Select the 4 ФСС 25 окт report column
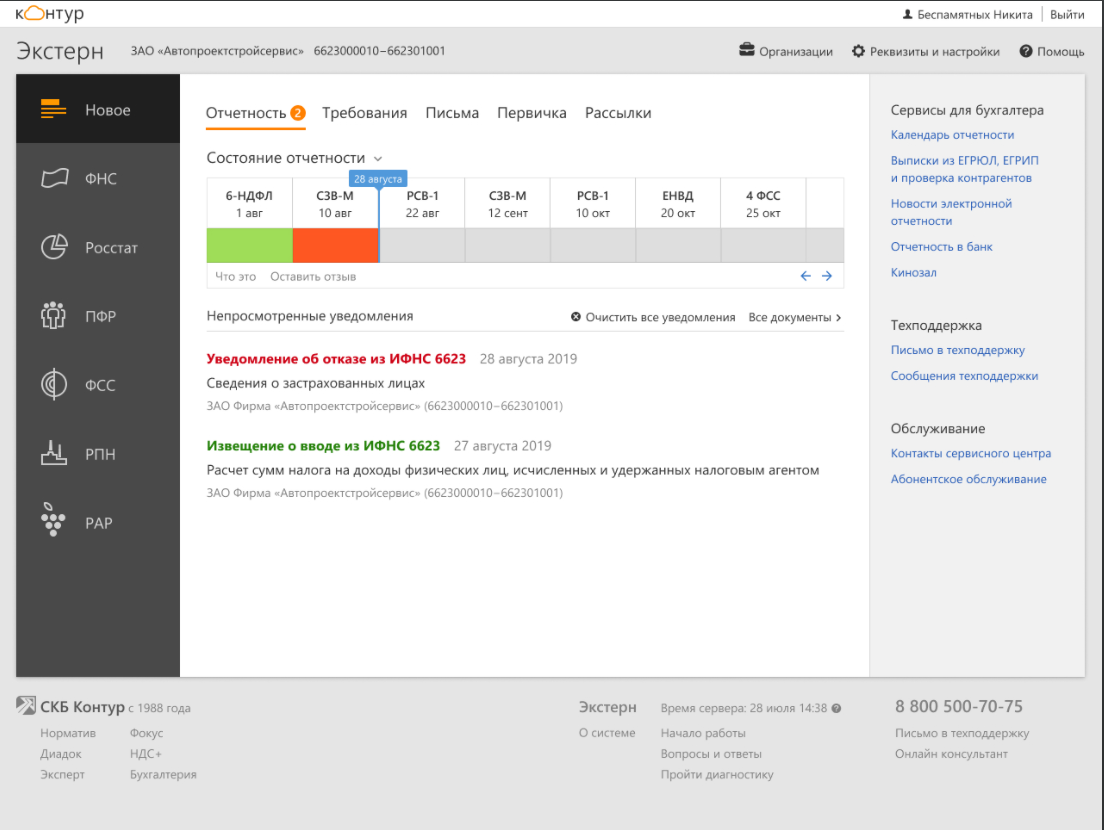 coord(763,203)
